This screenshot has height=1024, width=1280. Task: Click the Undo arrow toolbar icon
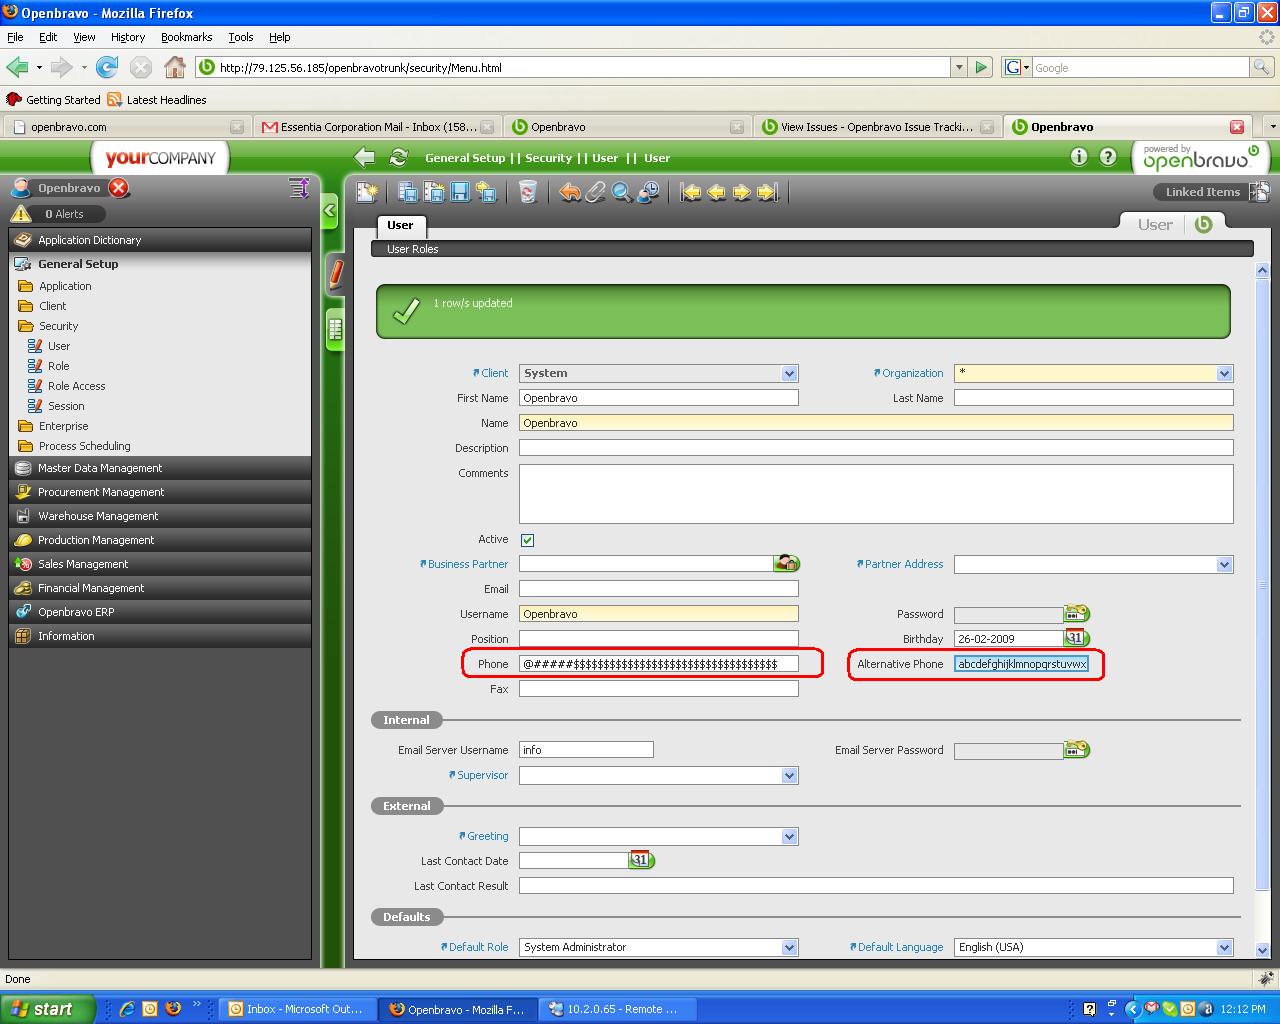pyautogui.click(x=570, y=192)
